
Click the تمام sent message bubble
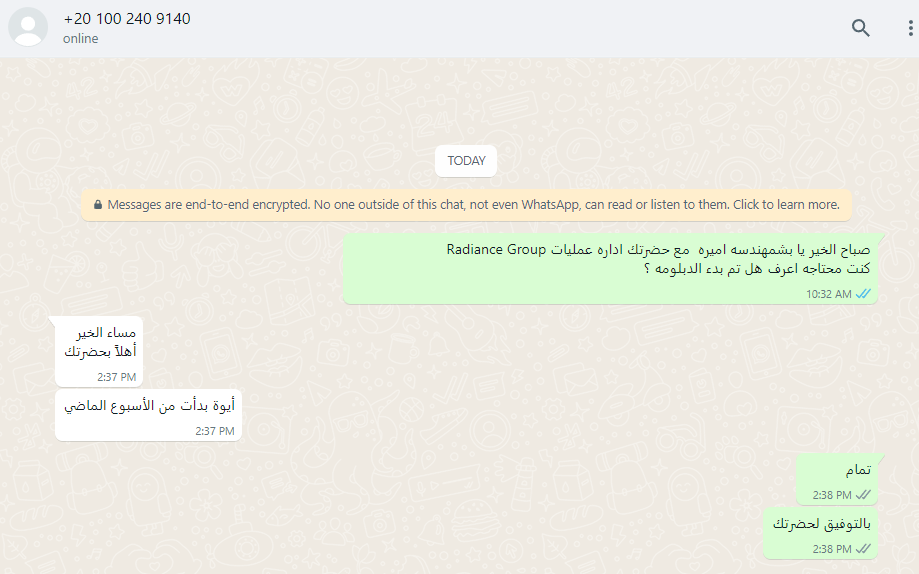pyautogui.click(x=837, y=478)
